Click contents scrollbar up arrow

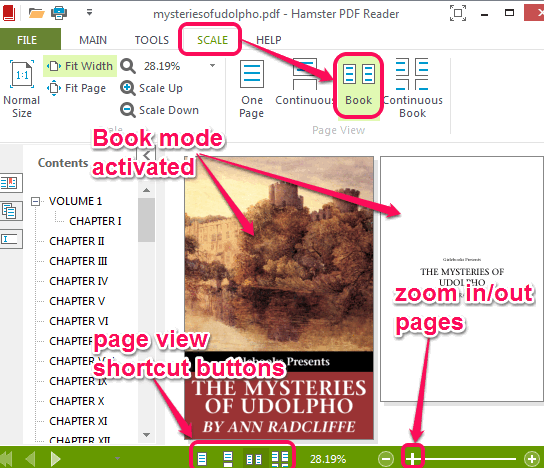(x=146, y=190)
